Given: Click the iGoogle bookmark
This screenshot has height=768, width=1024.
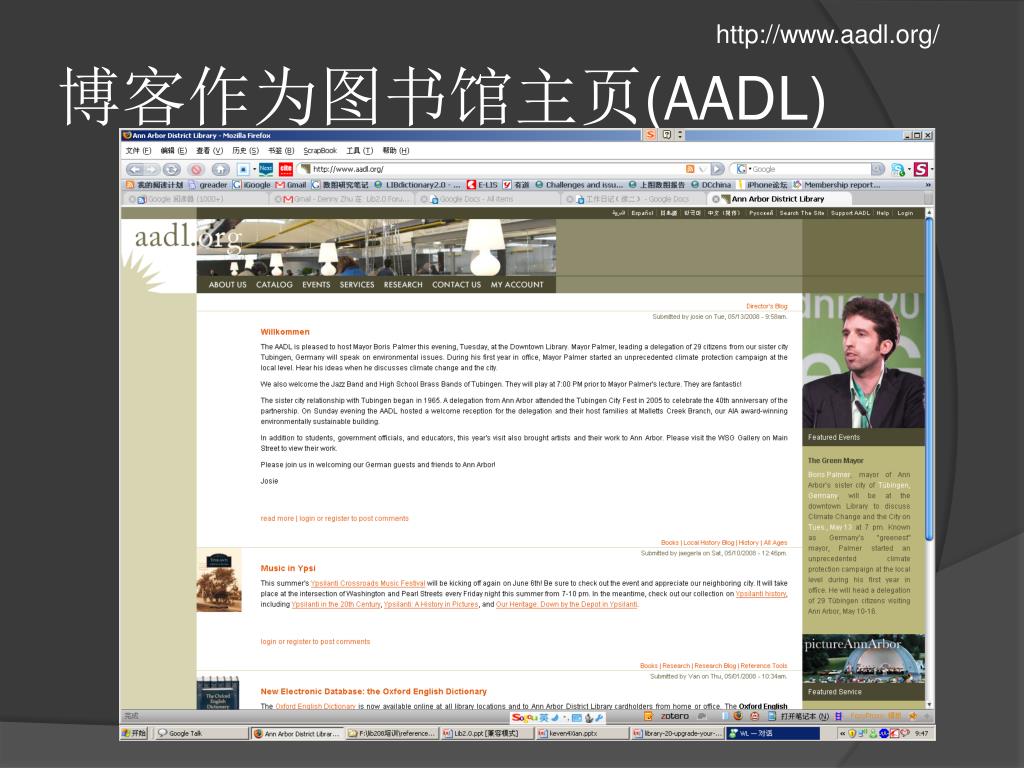Looking at the screenshot, I should 251,185.
